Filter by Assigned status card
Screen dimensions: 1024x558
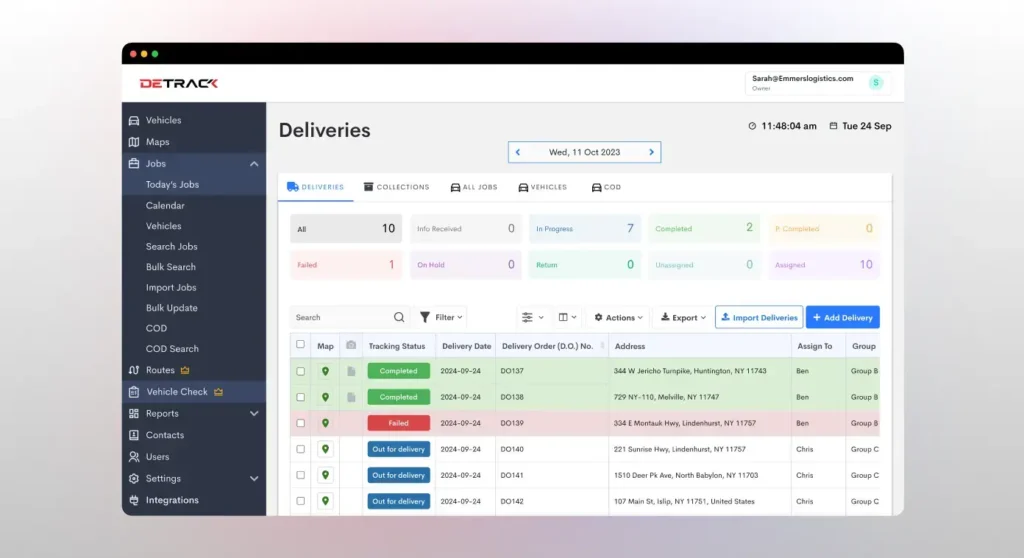(x=824, y=265)
